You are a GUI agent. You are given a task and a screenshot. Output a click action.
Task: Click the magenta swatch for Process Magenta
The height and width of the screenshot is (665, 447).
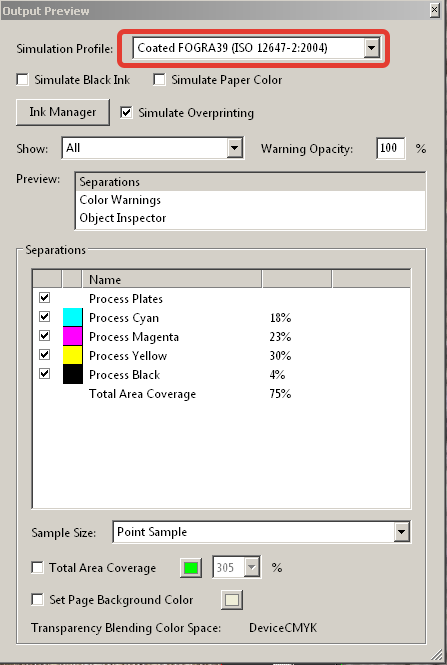click(73, 336)
